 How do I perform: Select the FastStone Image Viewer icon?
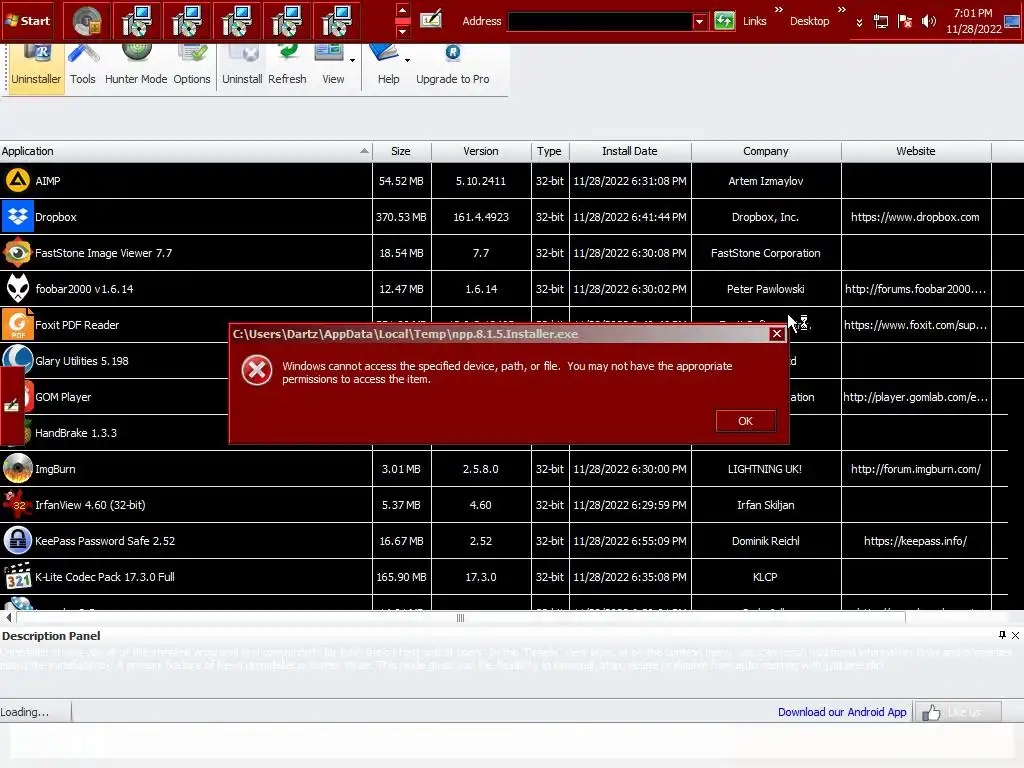[x=18, y=252]
